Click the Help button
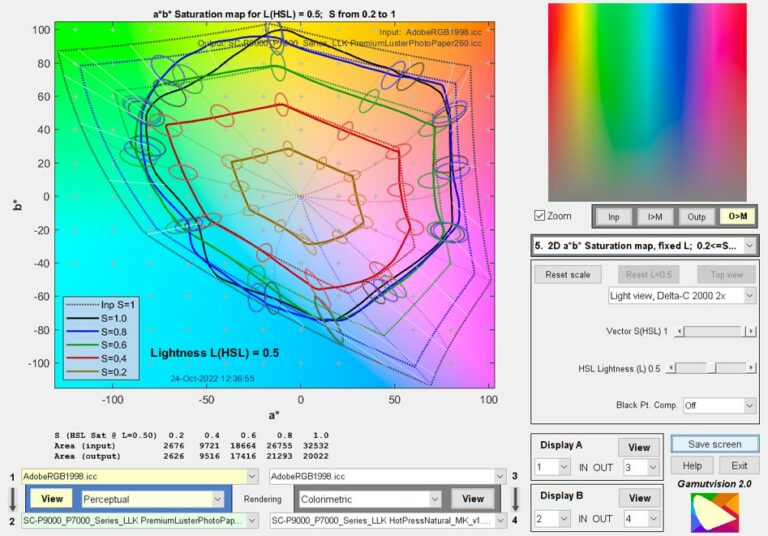This screenshot has height=536, width=768. coord(691,466)
